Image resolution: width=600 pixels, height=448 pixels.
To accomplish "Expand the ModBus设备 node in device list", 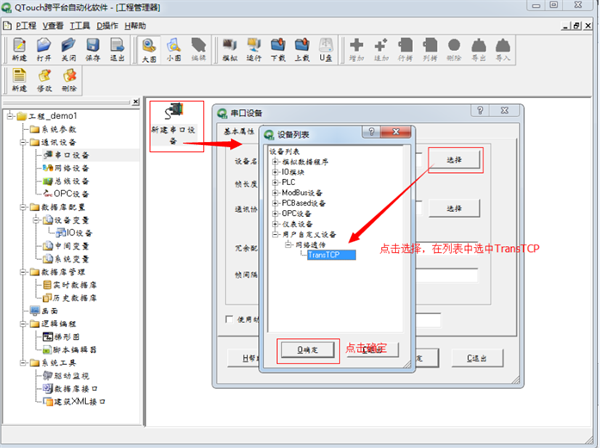I will coord(276,192).
